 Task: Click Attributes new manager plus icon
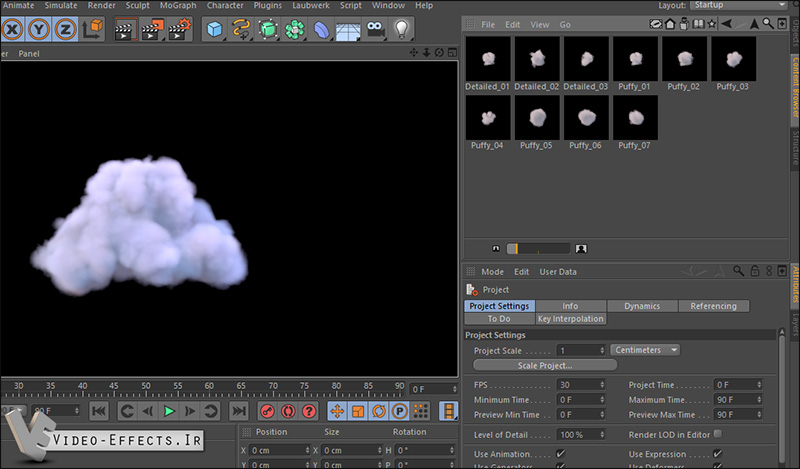pyautogui.click(x=782, y=271)
